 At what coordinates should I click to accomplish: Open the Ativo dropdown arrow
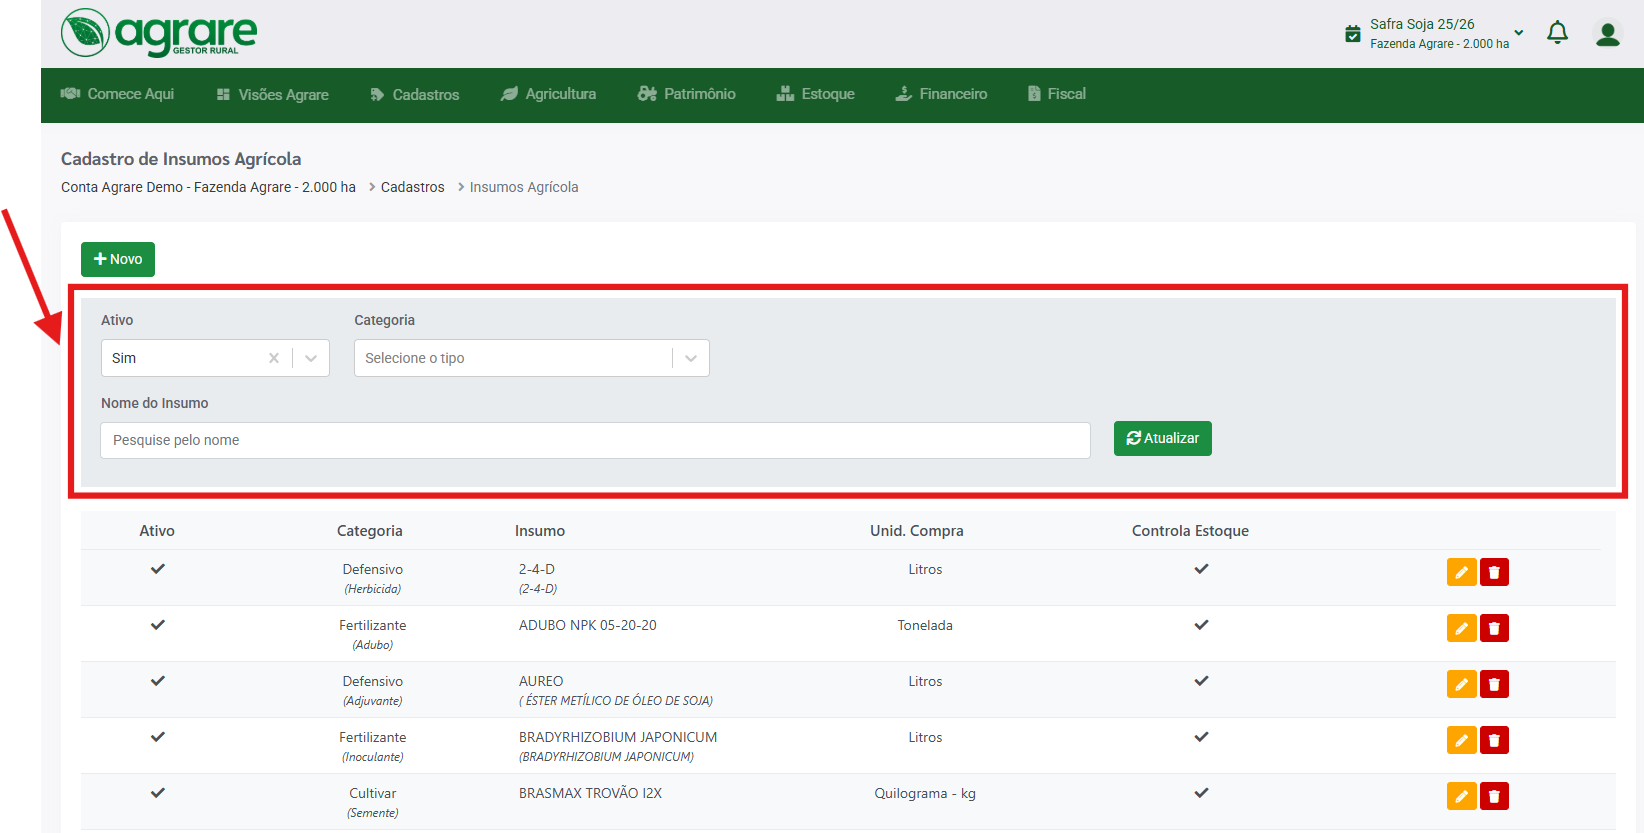311,358
